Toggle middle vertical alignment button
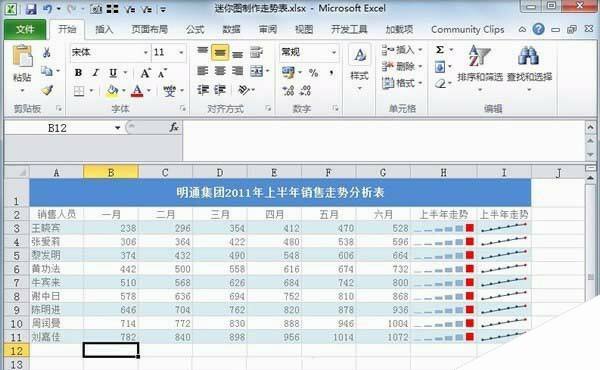This screenshot has height=370, width=600. click(x=220, y=53)
